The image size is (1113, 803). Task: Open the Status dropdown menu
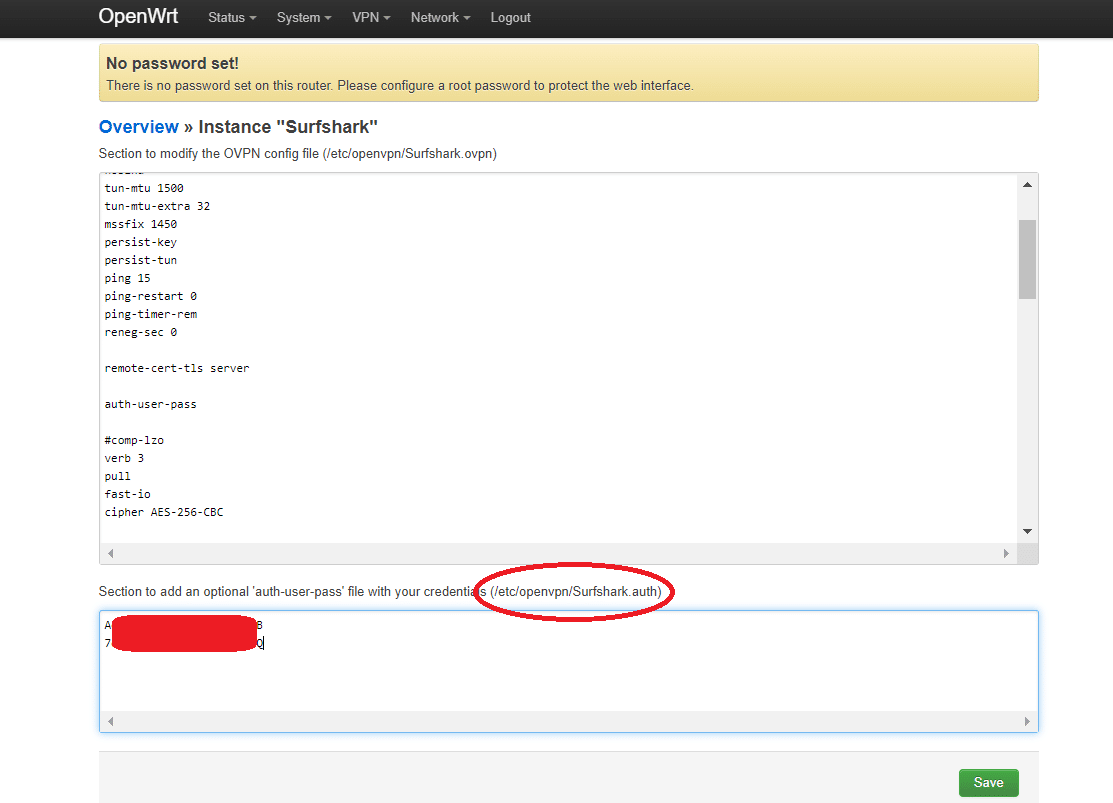coord(231,18)
